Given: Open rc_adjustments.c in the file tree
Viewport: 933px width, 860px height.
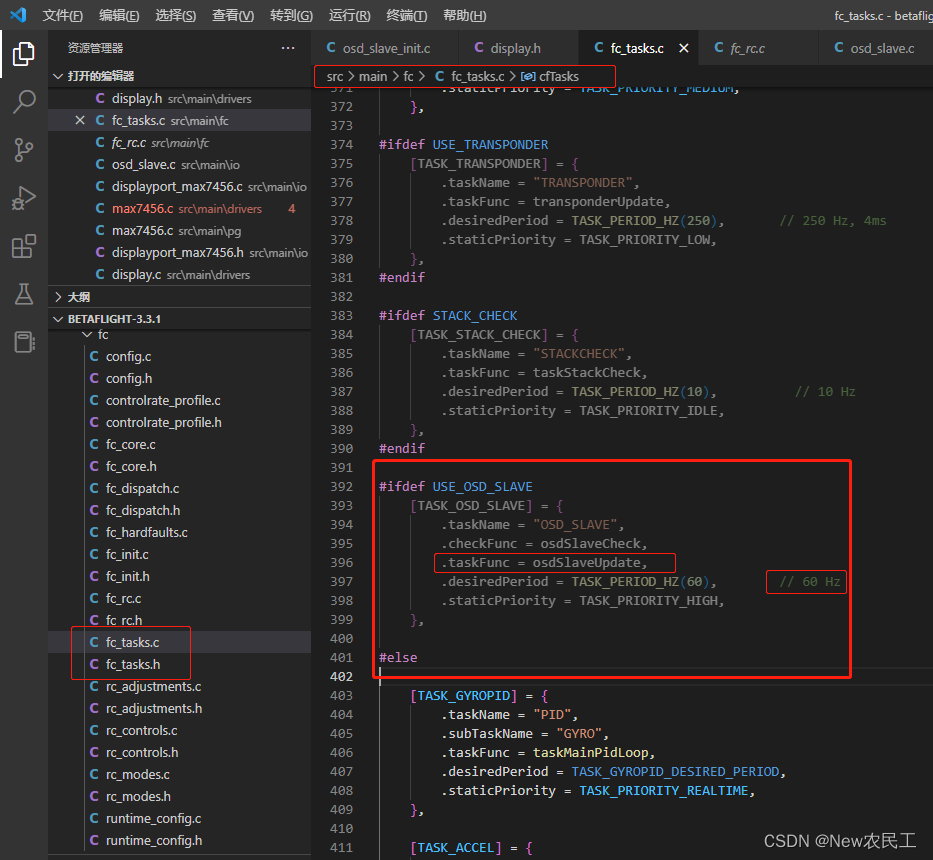Looking at the screenshot, I should [180, 687].
